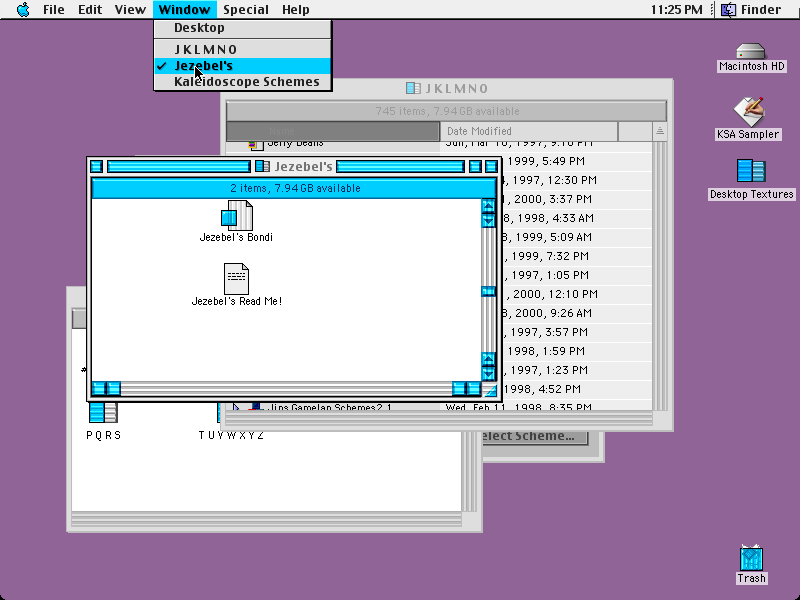
Task: Click the Trash icon on desktop
Action: 751,558
